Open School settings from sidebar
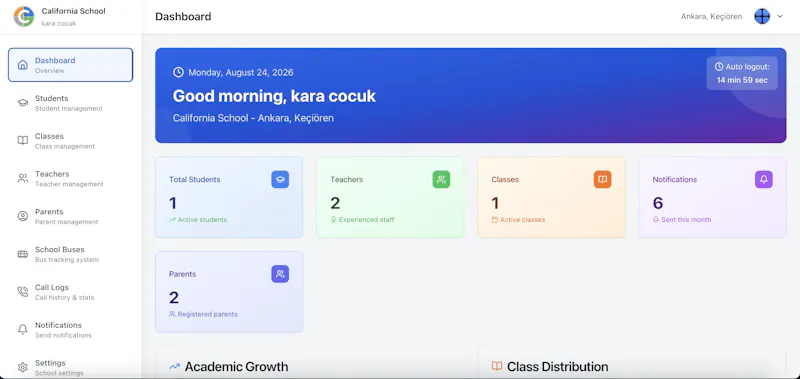 coord(70,367)
